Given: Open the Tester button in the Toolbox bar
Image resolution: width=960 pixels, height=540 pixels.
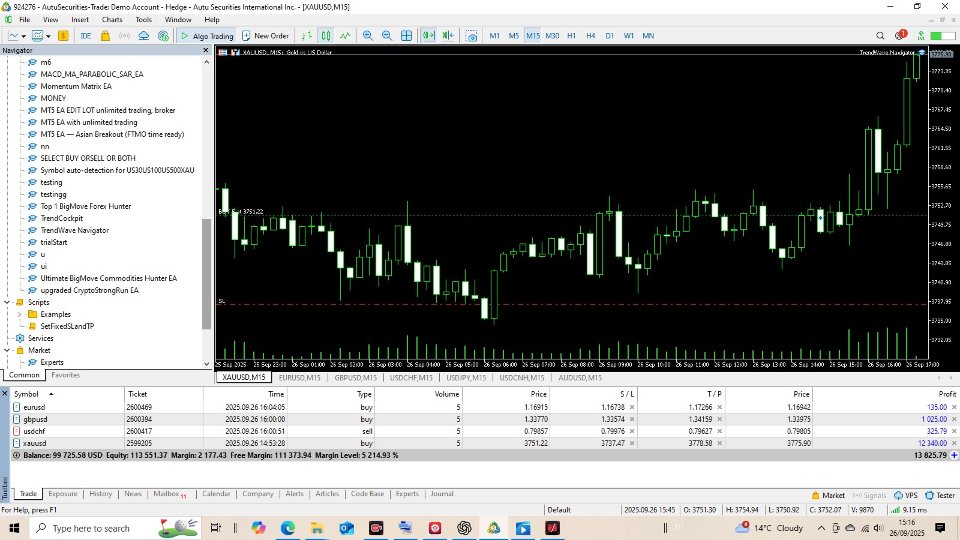Looking at the screenshot, I should point(940,495).
